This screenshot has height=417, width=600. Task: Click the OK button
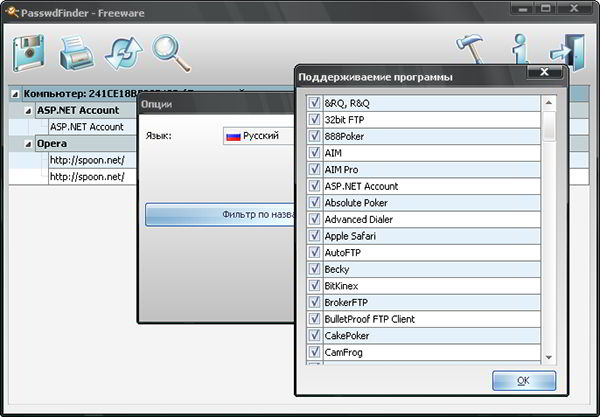tap(524, 381)
